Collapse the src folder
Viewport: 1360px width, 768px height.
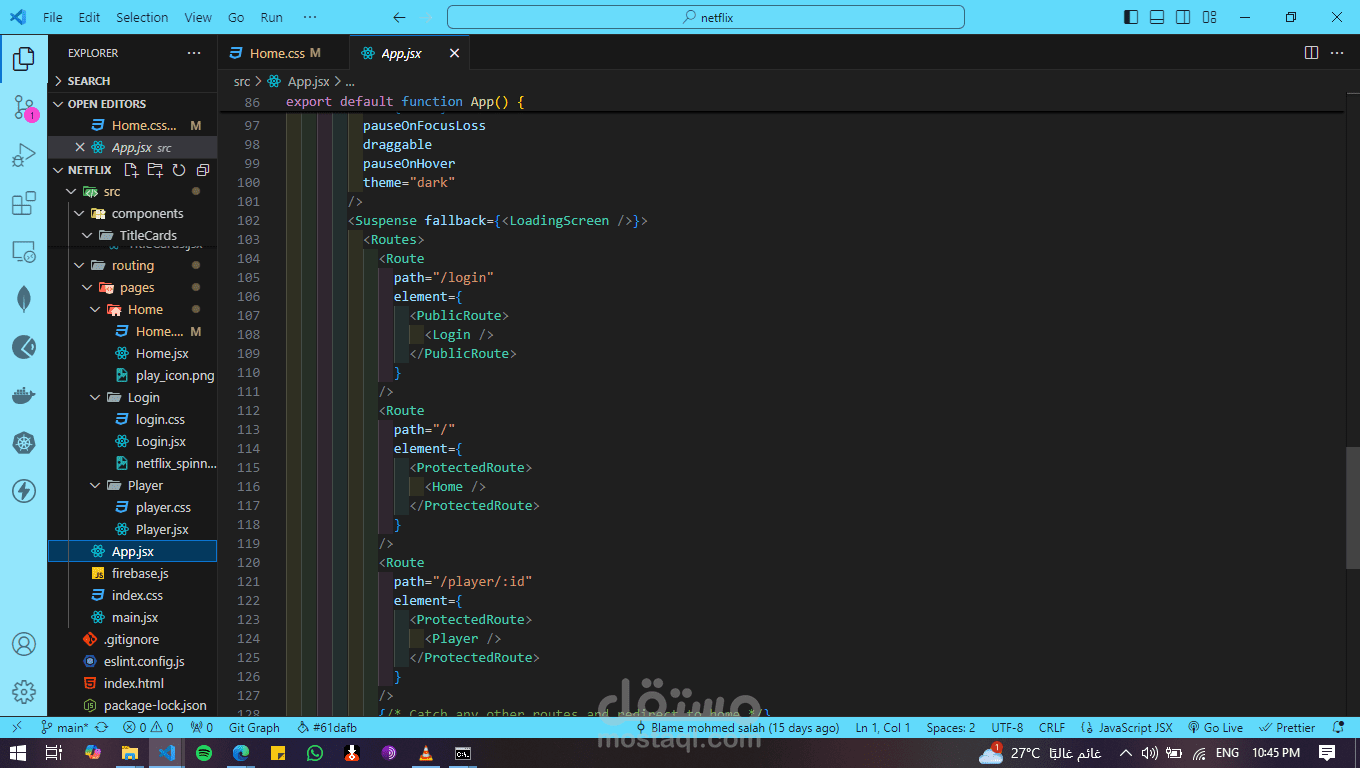[111, 191]
